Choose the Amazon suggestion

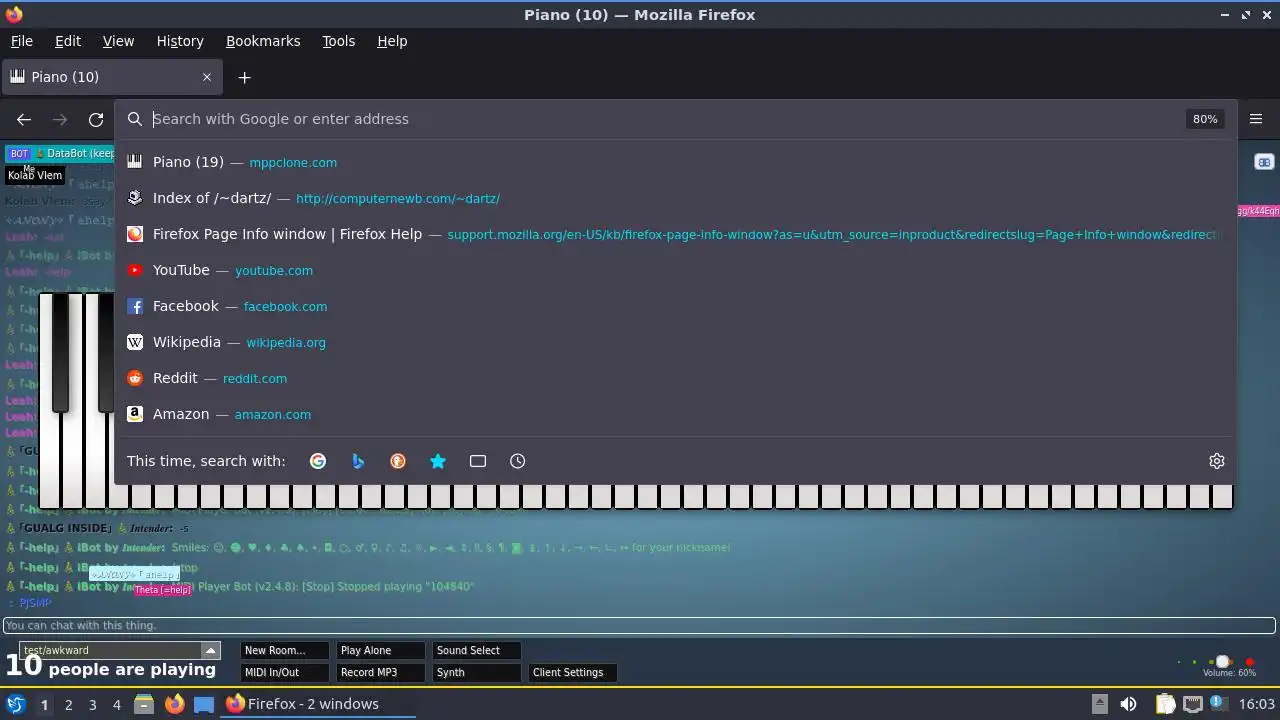click(x=675, y=414)
